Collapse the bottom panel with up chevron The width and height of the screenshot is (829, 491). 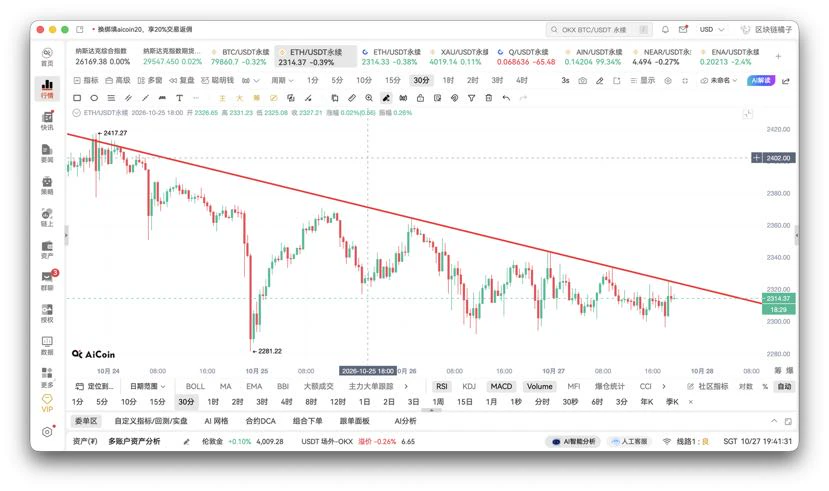[x=774, y=421]
